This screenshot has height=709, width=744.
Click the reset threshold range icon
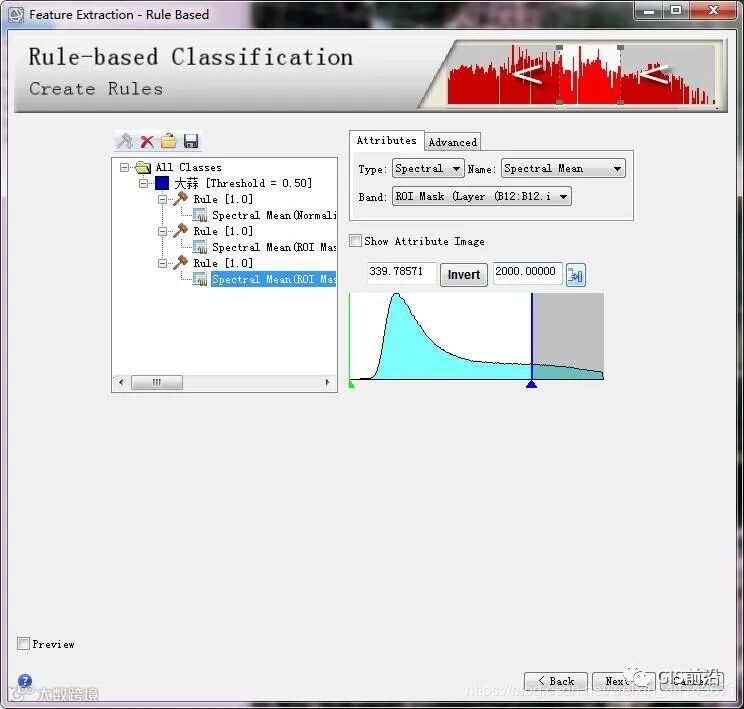tap(576, 275)
